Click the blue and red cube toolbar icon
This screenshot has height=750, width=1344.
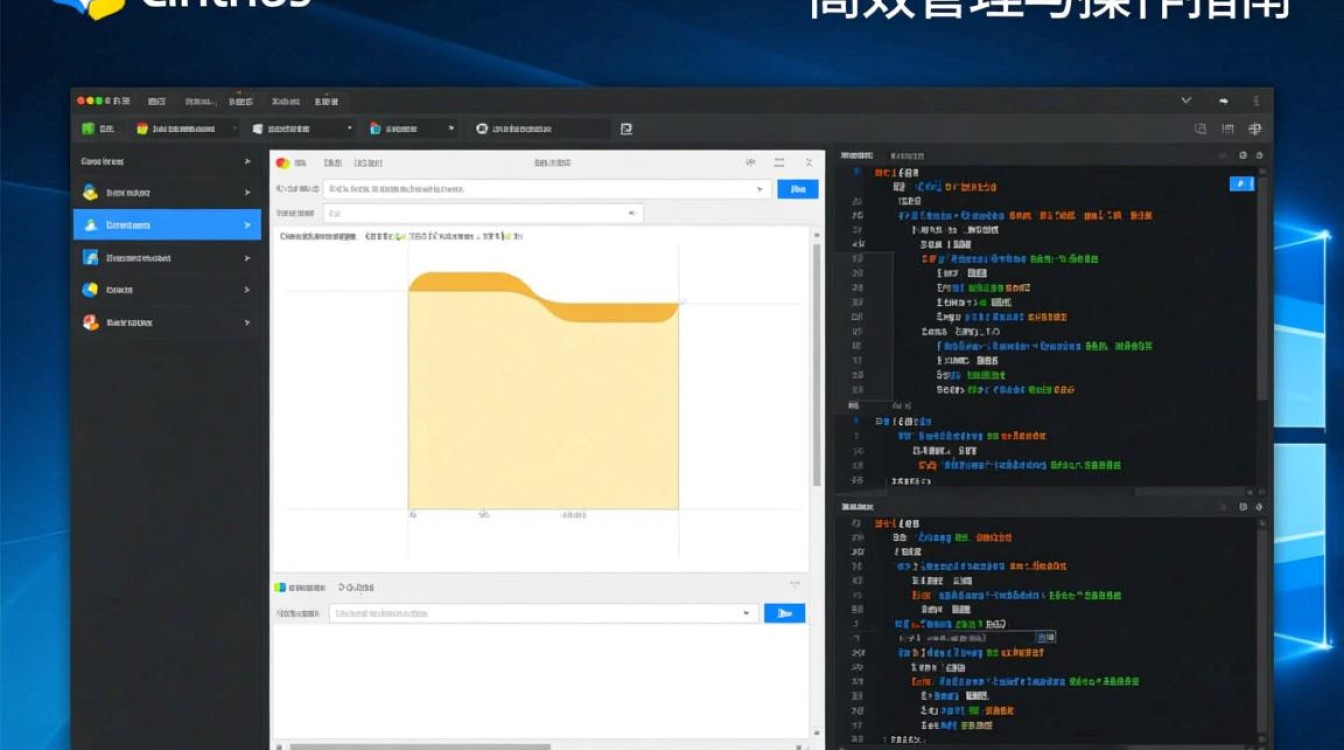(375, 128)
